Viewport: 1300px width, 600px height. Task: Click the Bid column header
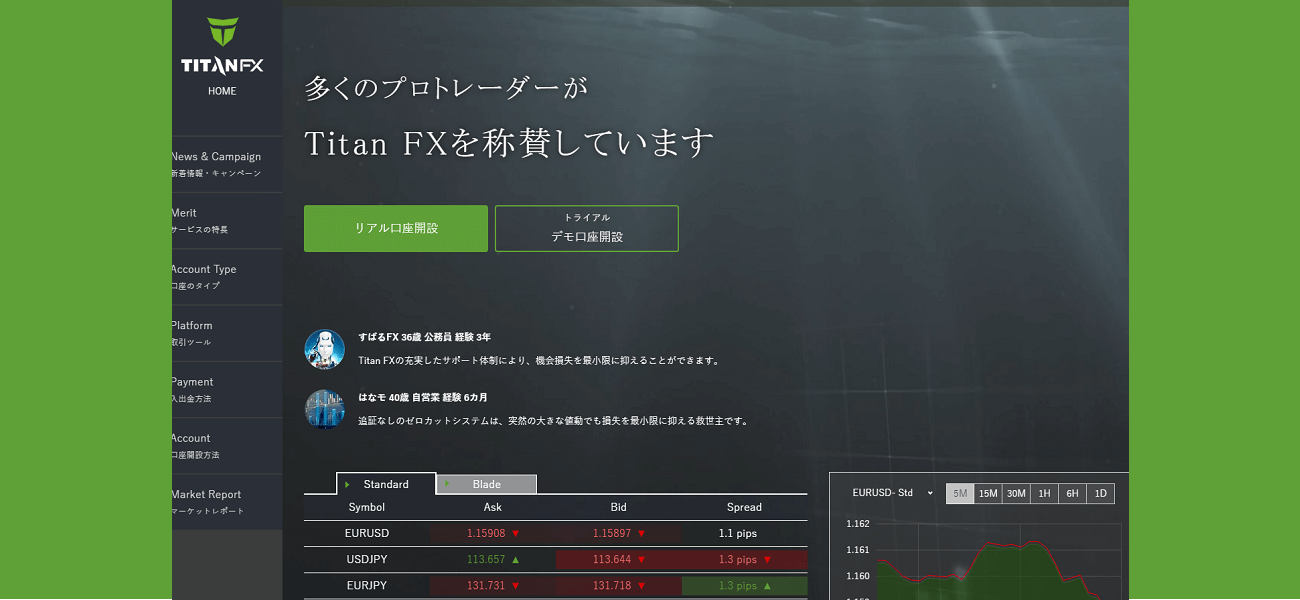[619, 507]
